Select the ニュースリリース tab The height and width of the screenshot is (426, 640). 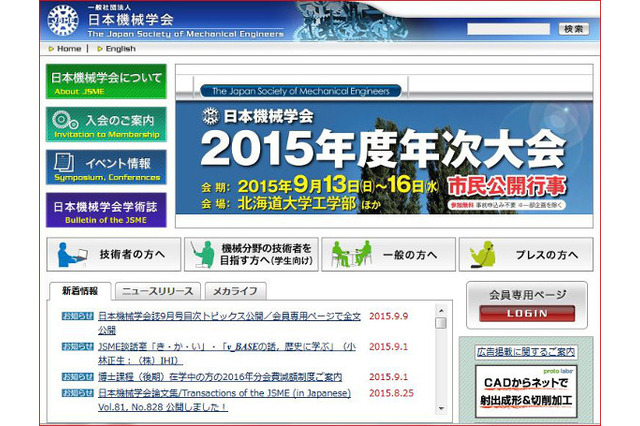tap(158, 291)
